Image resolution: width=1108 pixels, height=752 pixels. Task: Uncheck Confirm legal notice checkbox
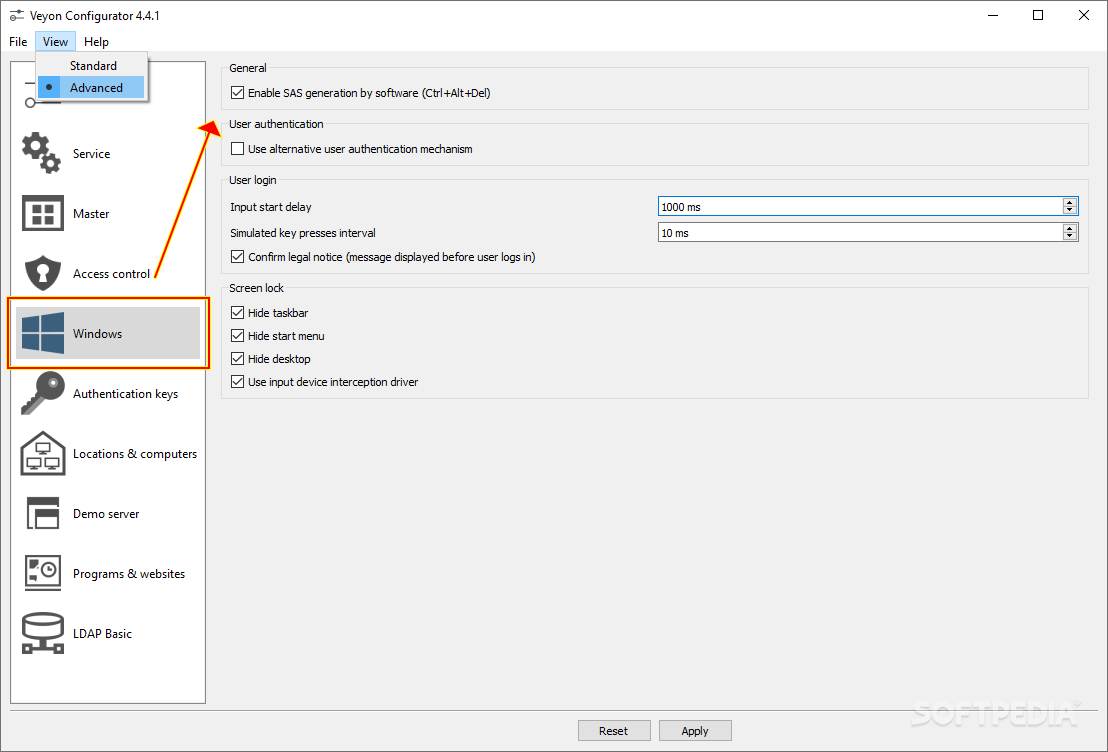[237, 257]
